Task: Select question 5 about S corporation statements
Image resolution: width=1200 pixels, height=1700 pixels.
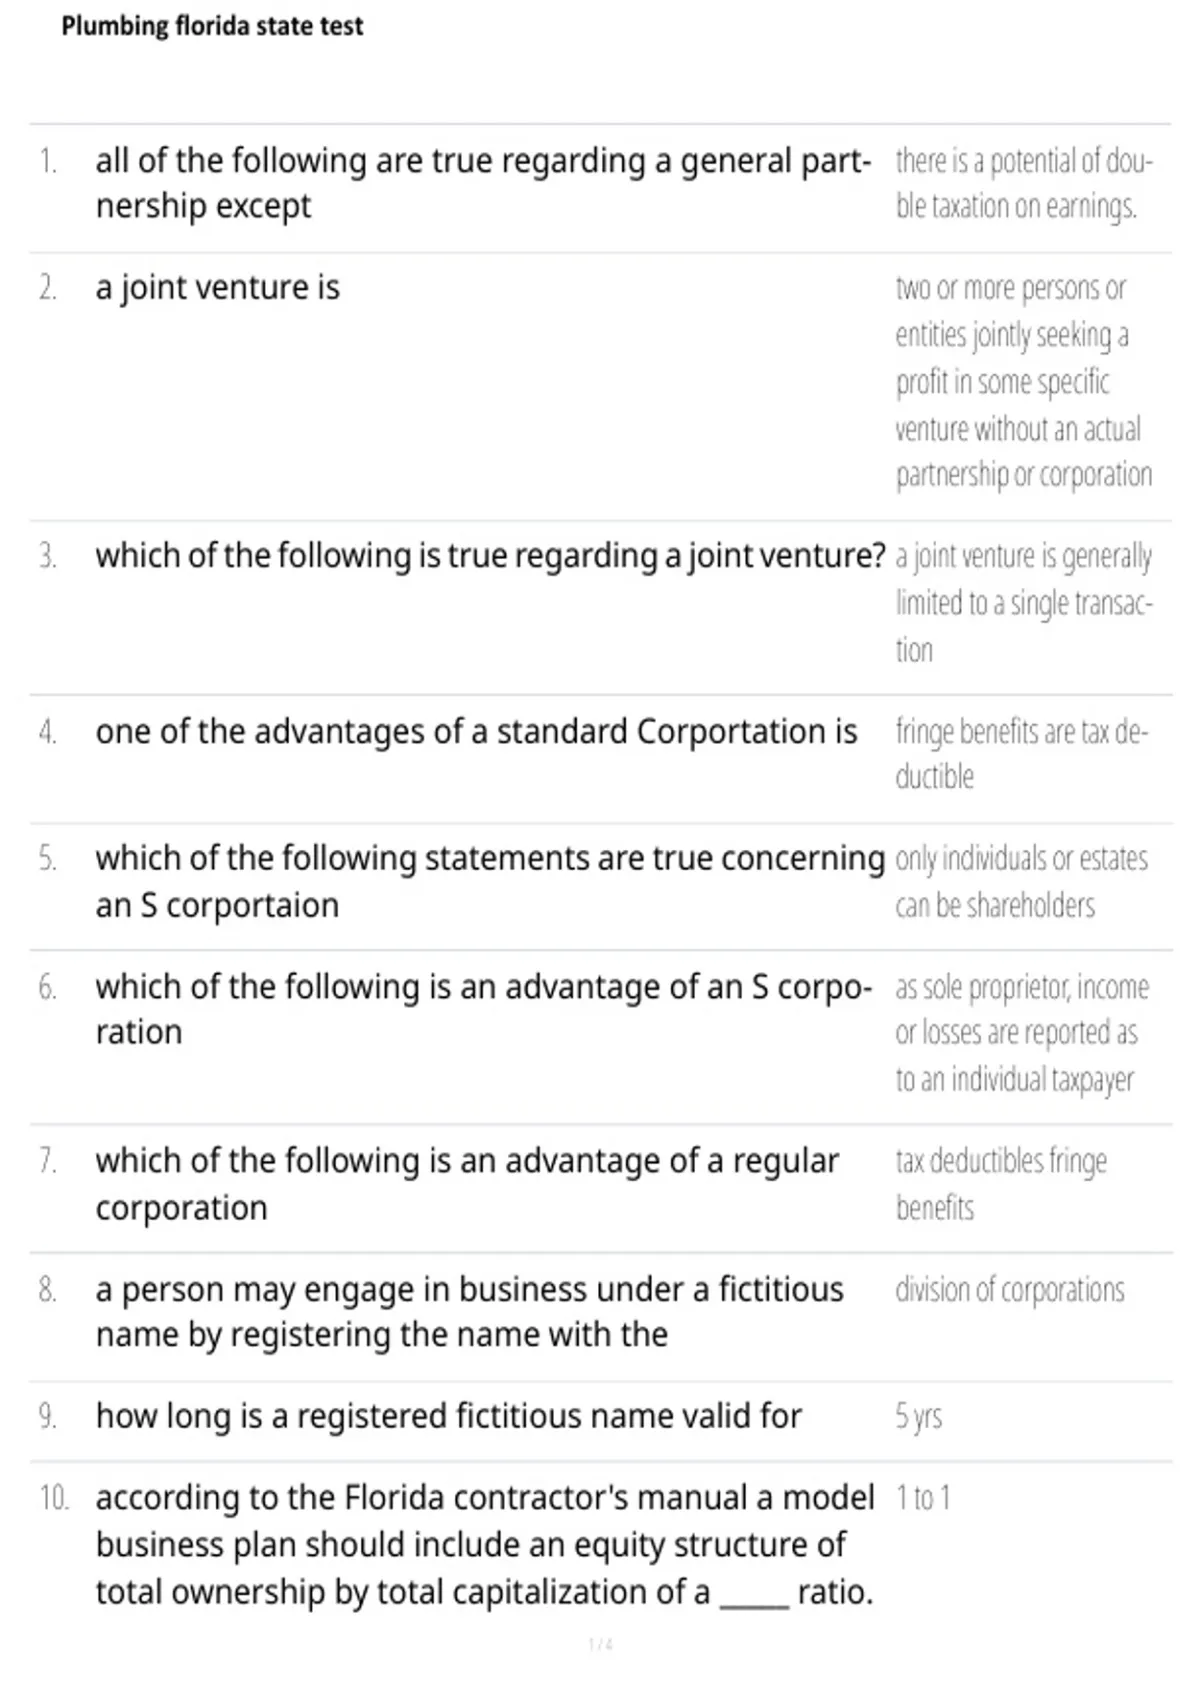Action: [x=490, y=882]
